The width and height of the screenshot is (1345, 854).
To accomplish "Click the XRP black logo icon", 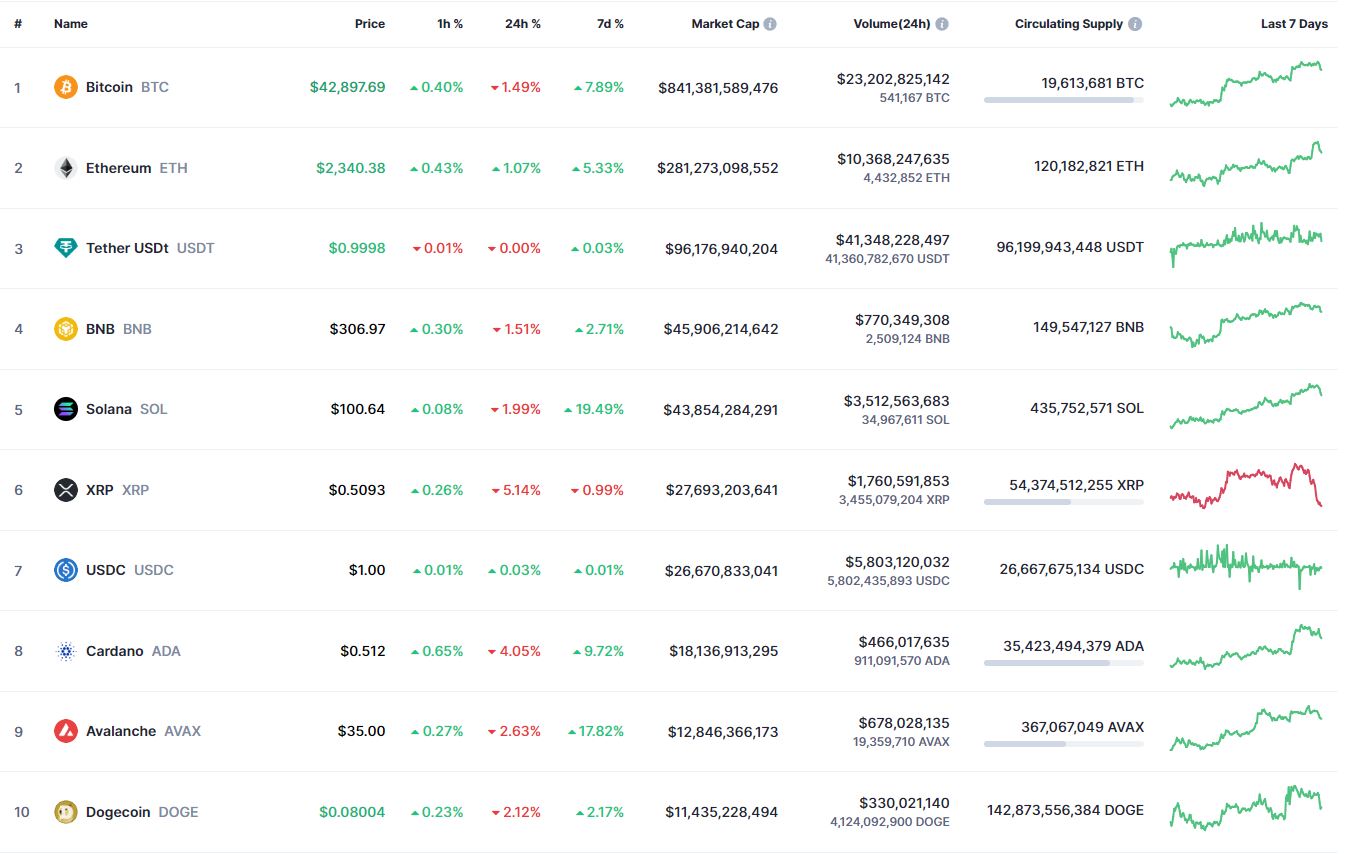I will 65,490.
